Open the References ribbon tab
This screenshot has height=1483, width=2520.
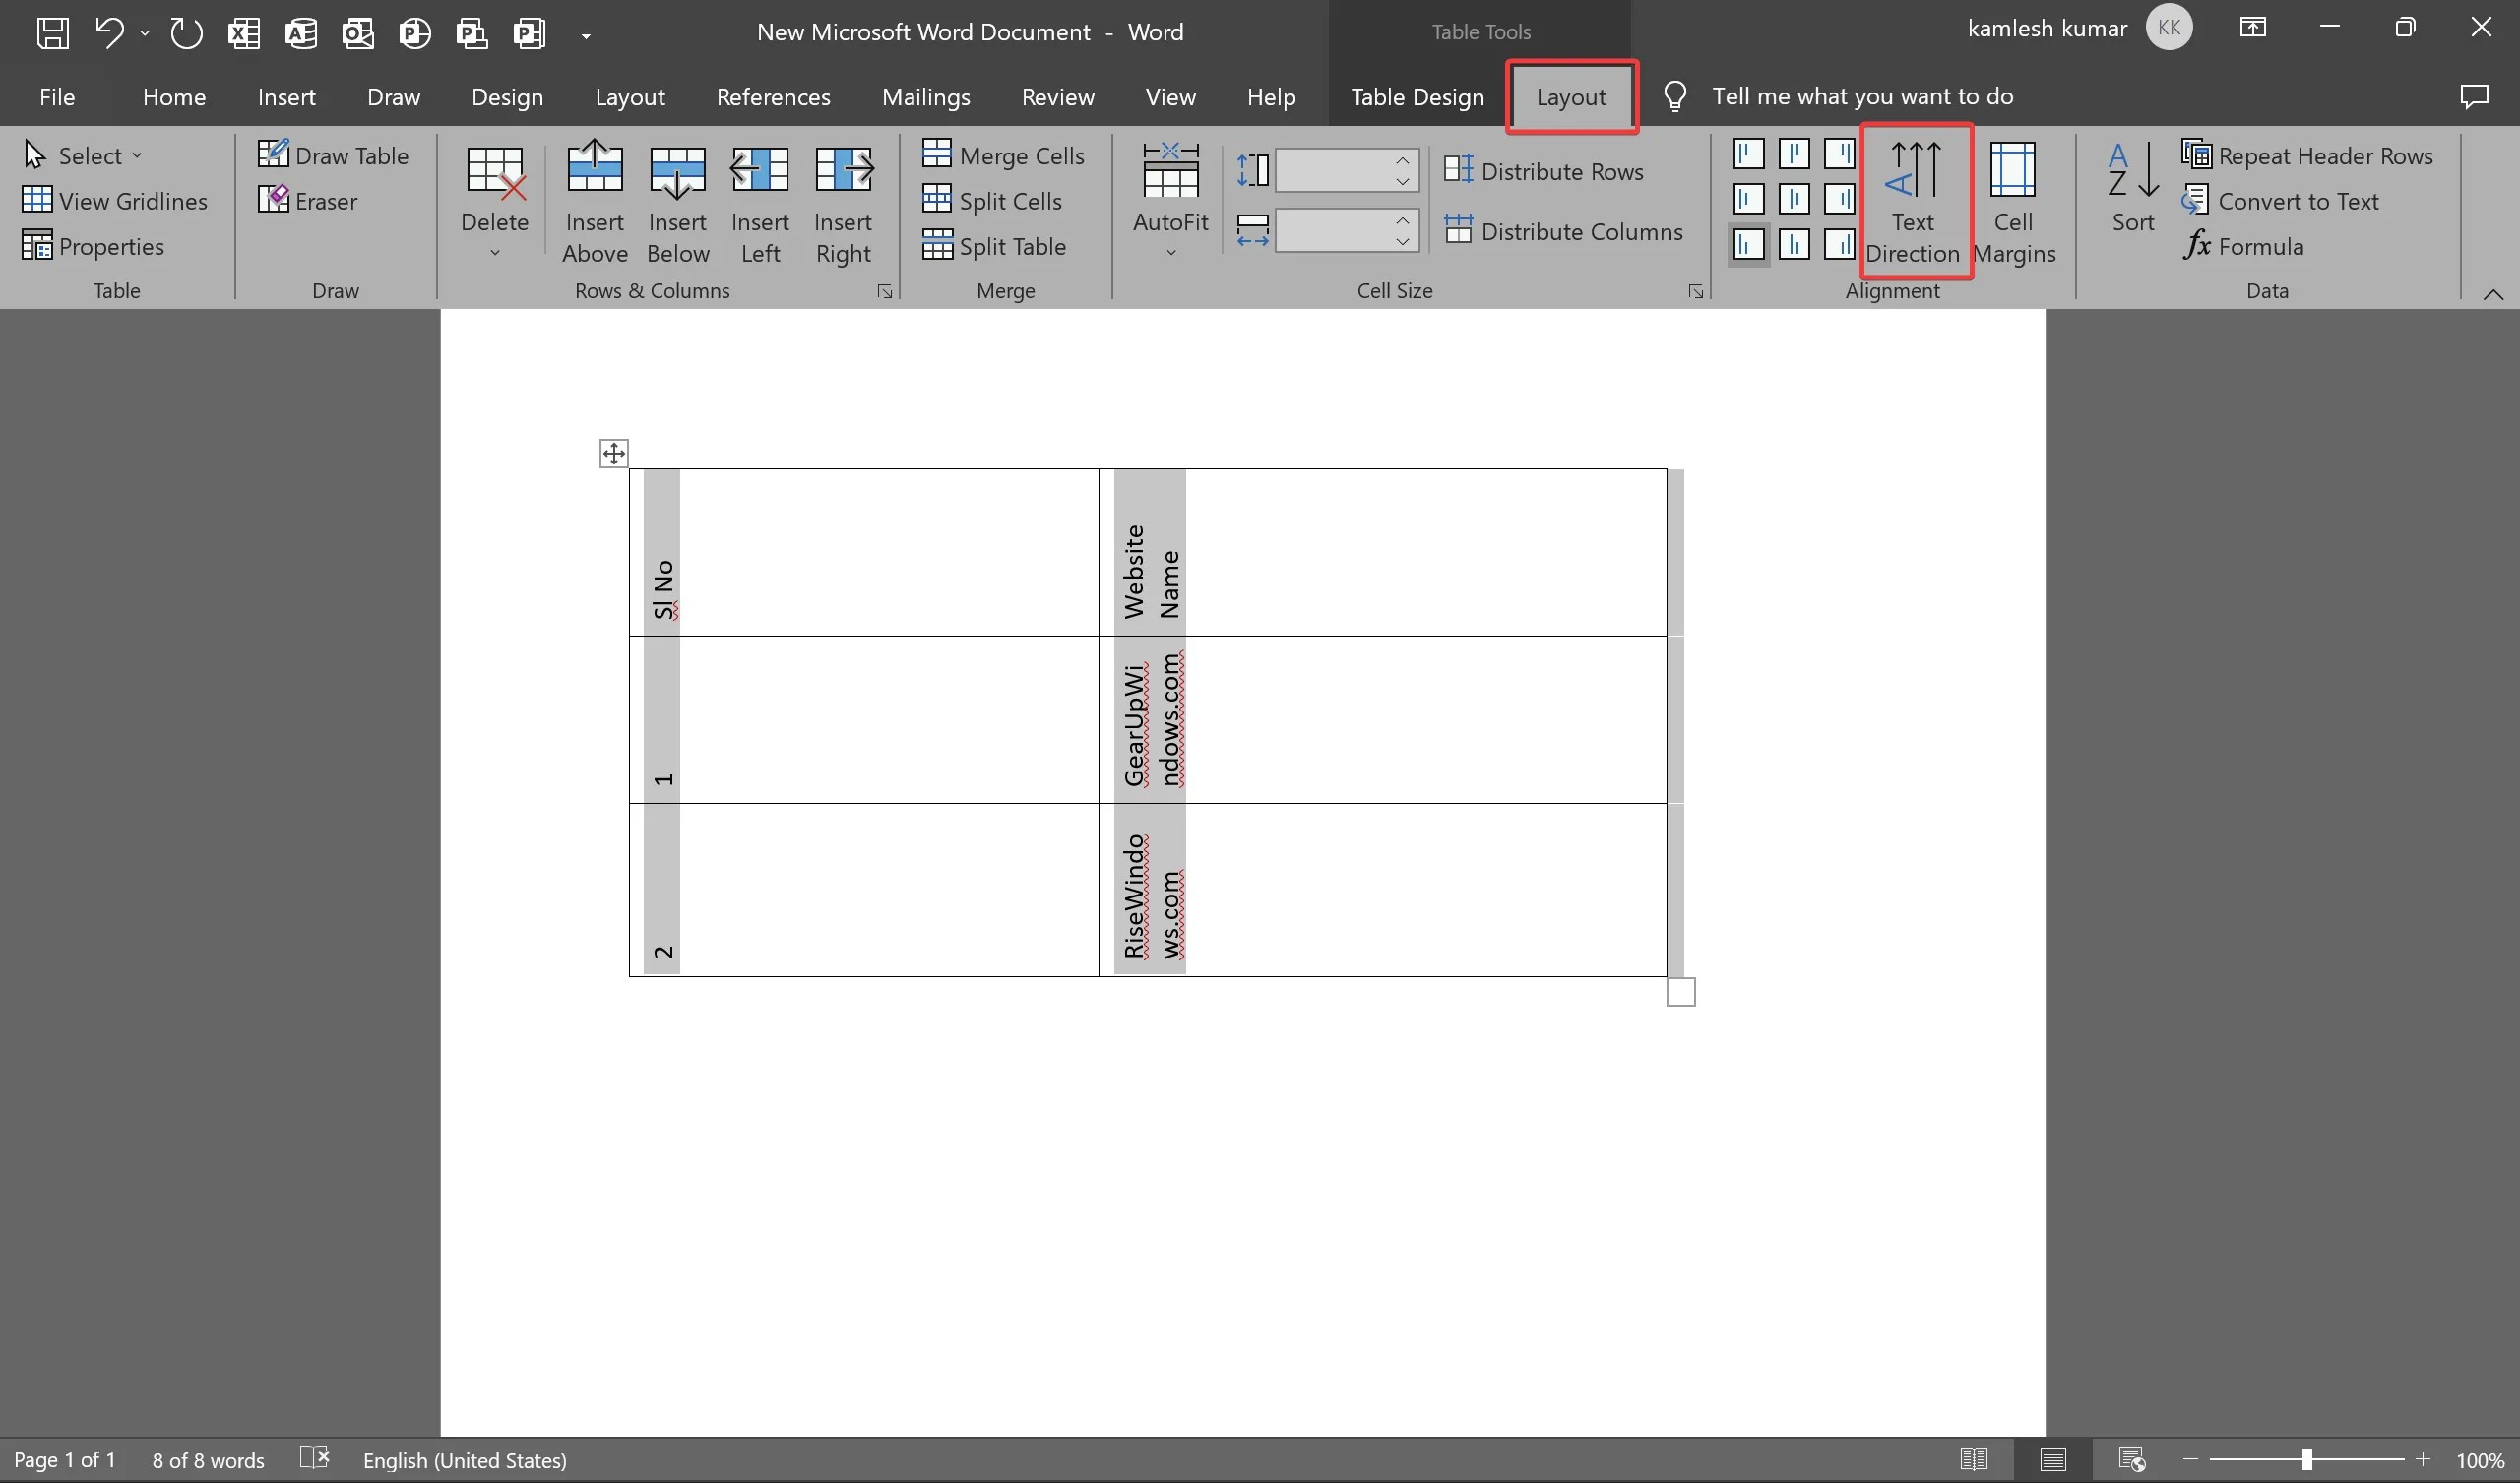pyautogui.click(x=773, y=96)
